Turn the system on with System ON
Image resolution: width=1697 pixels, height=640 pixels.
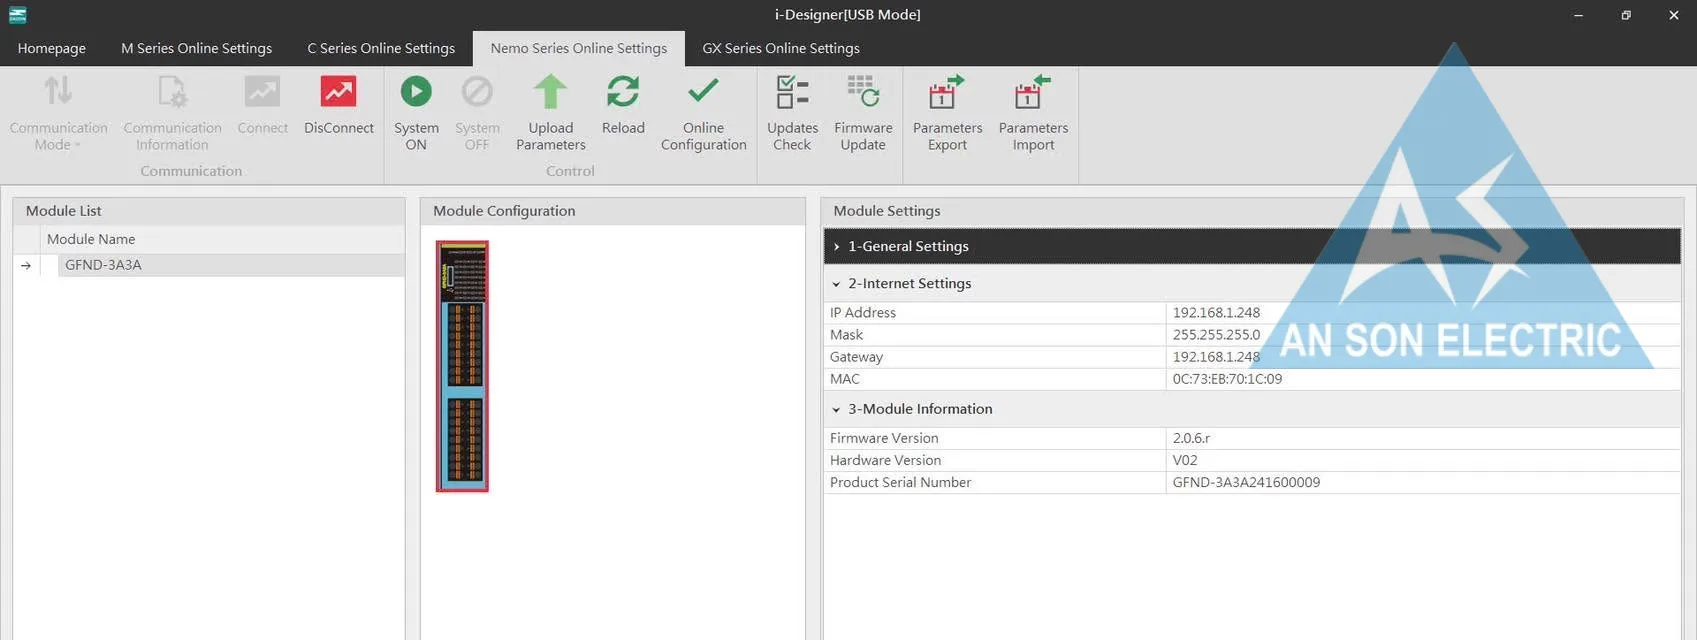coord(416,92)
